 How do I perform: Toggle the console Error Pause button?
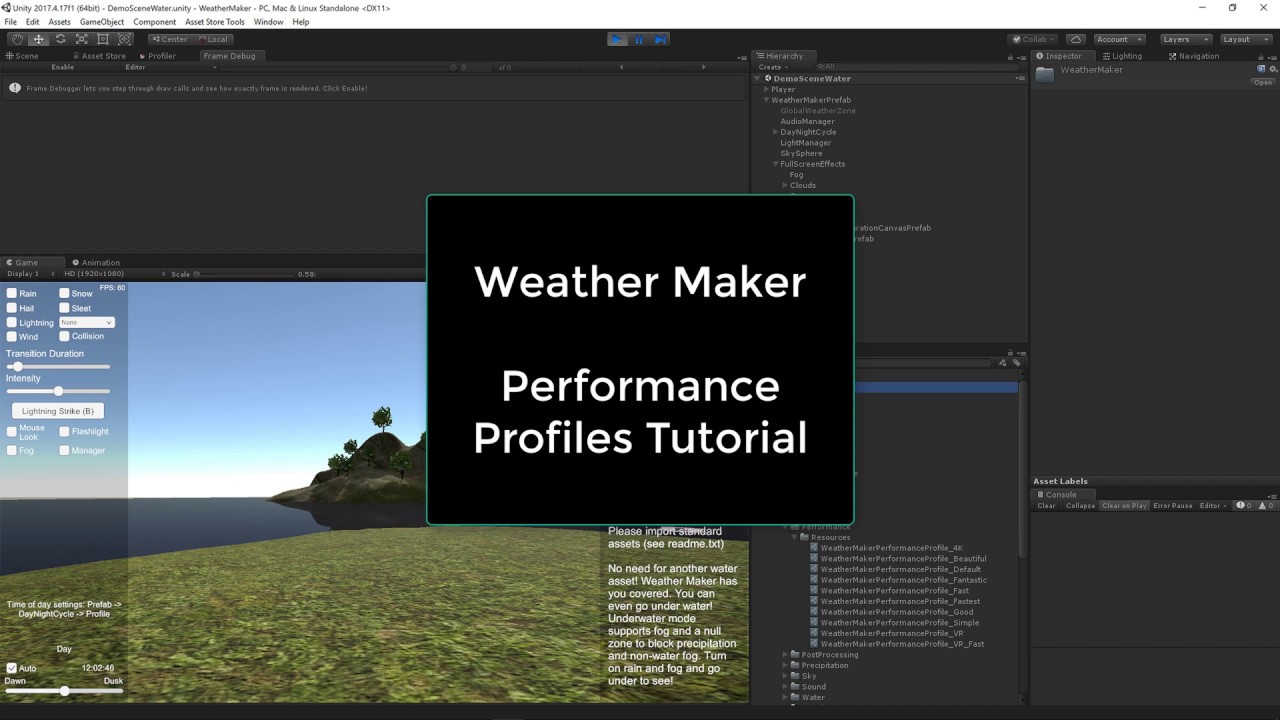tap(1173, 506)
